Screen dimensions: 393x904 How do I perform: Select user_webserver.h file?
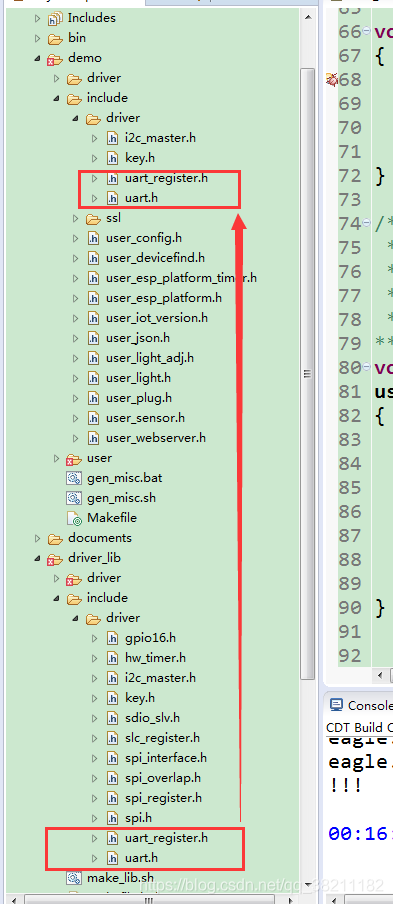(x=156, y=438)
